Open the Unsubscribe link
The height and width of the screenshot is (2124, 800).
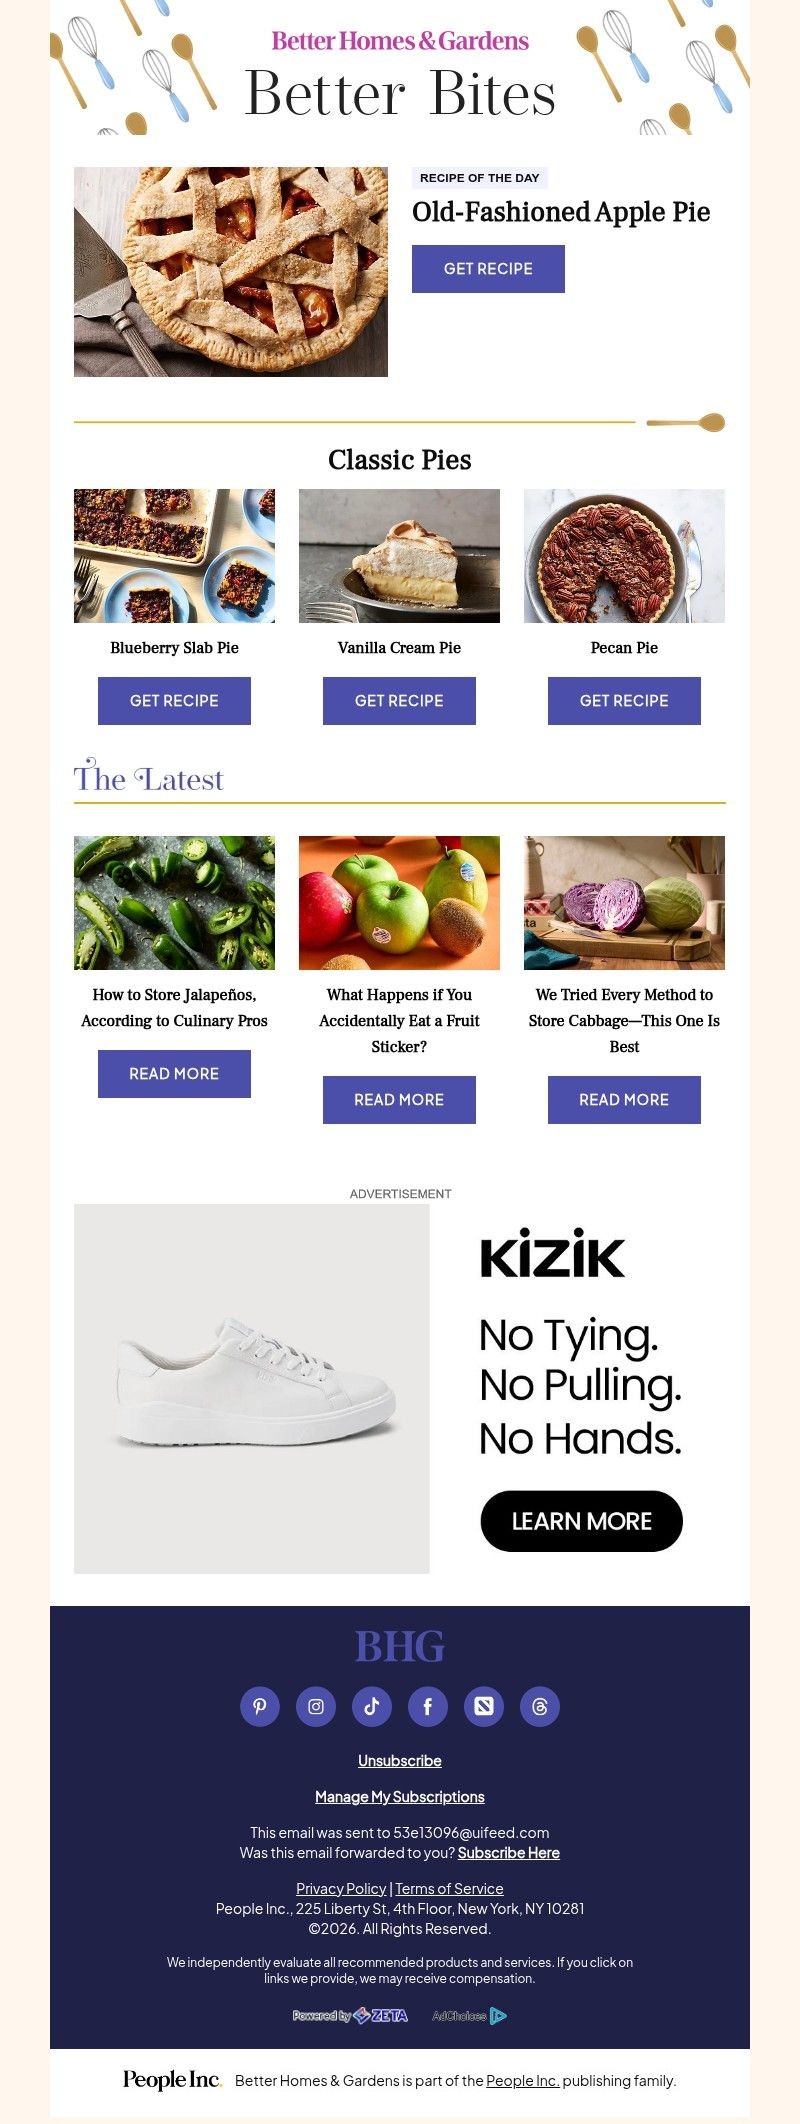tap(399, 1760)
